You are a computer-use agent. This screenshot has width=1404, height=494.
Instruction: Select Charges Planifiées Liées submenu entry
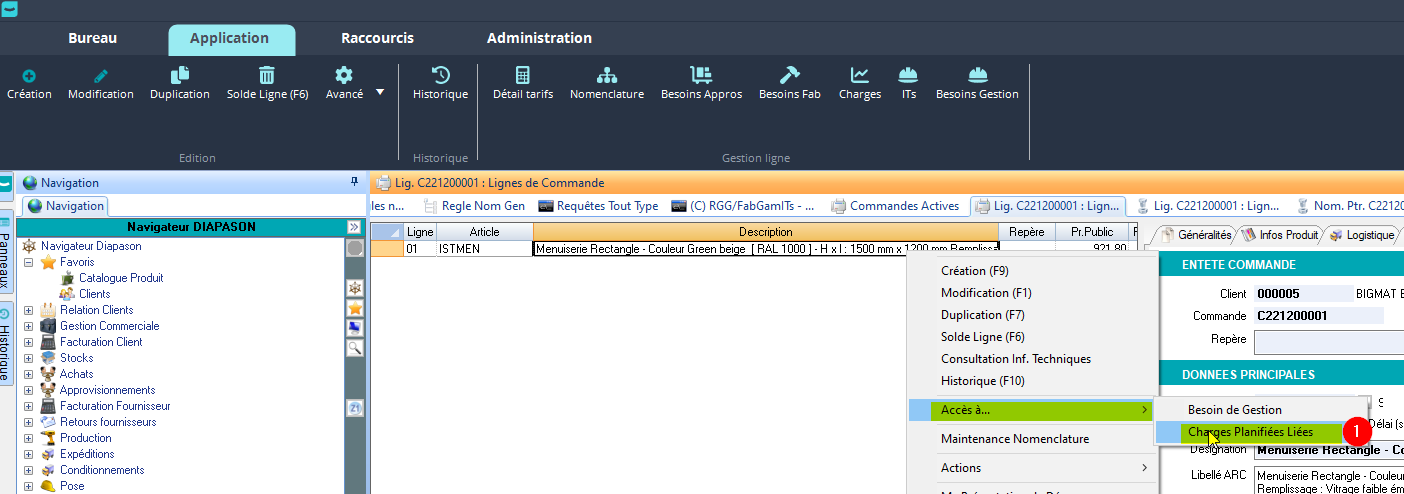tap(1250, 432)
